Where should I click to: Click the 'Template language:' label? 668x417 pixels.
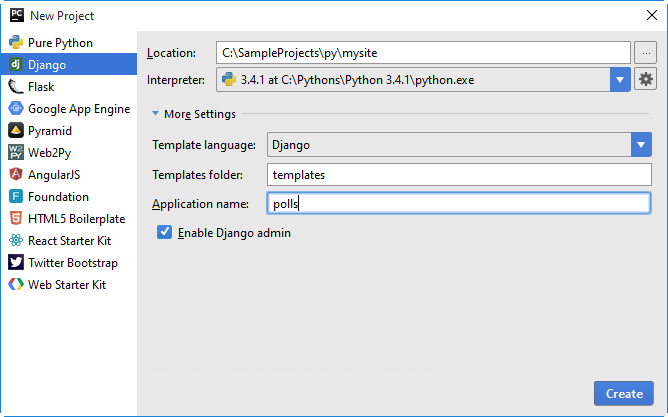pyautogui.click(x=204, y=145)
